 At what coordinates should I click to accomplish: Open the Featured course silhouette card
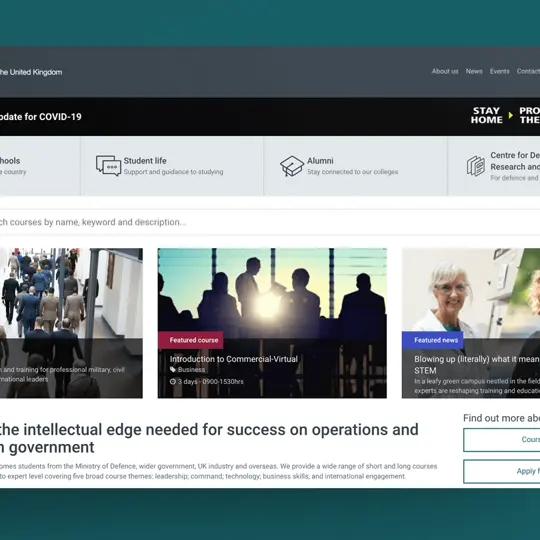click(x=272, y=323)
